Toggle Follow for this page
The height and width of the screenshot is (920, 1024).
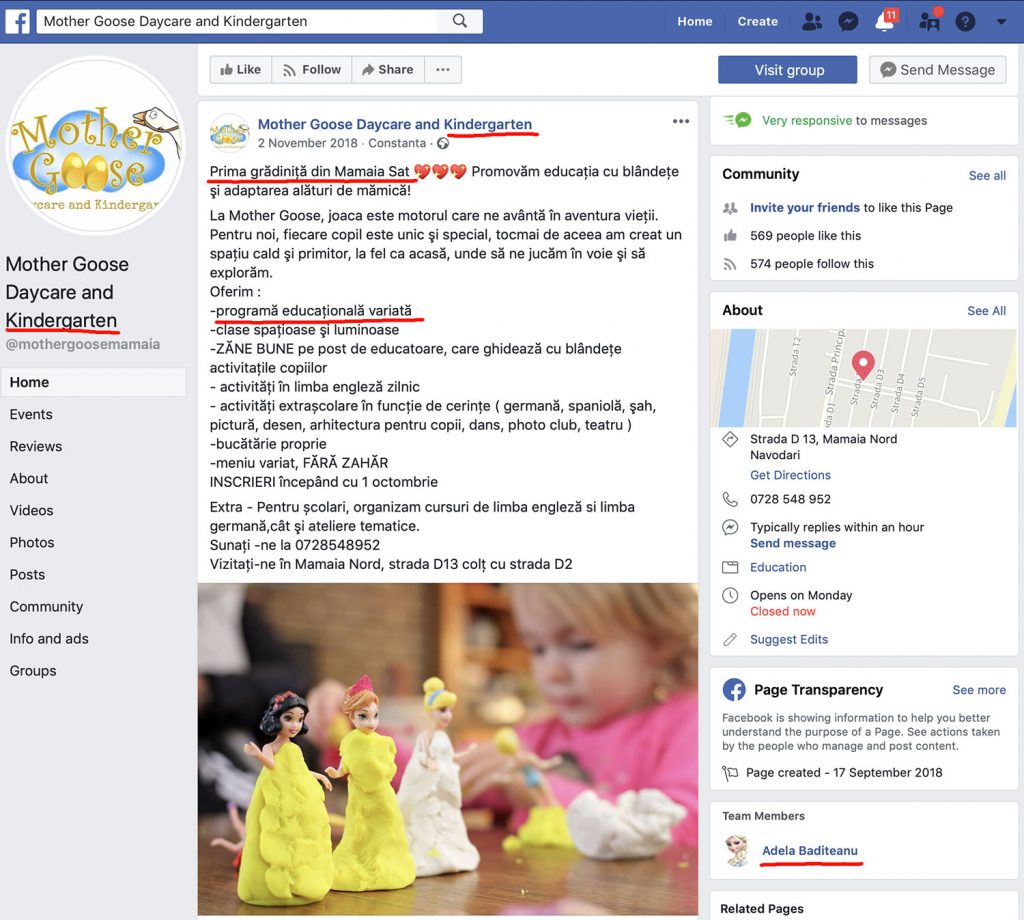coord(312,70)
